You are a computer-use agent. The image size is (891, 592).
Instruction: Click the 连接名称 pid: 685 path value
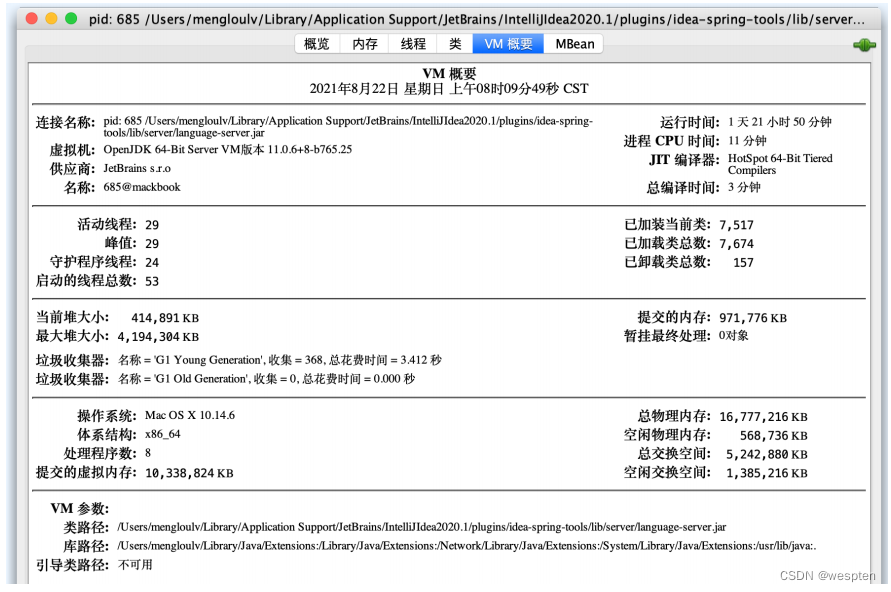pos(348,127)
